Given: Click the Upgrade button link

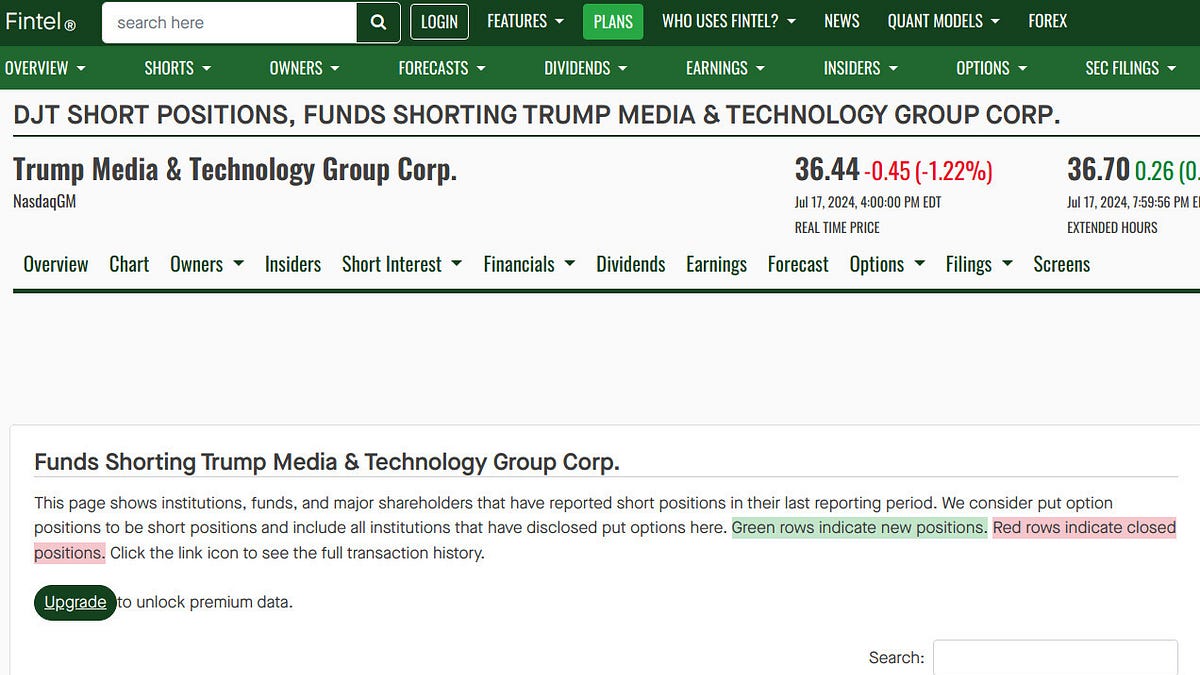Looking at the screenshot, I should click(x=75, y=602).
